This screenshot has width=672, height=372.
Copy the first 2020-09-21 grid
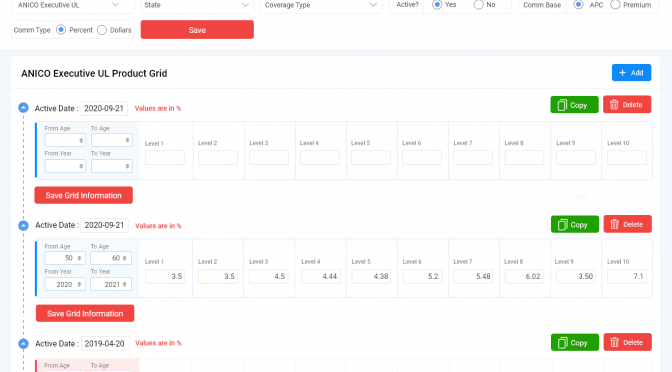574,105
